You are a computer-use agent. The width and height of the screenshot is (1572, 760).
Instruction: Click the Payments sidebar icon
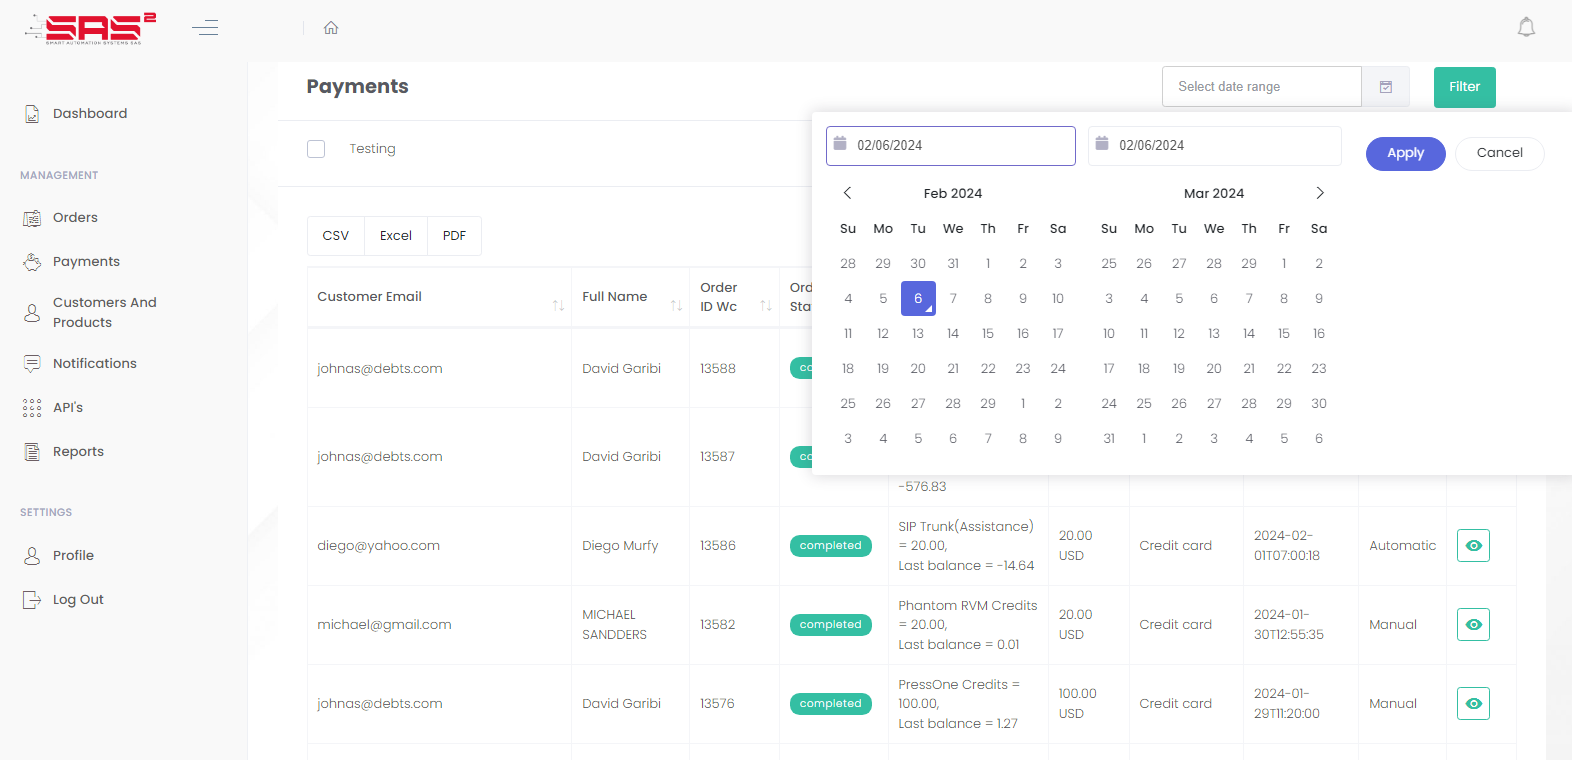[x=32, y=262]
